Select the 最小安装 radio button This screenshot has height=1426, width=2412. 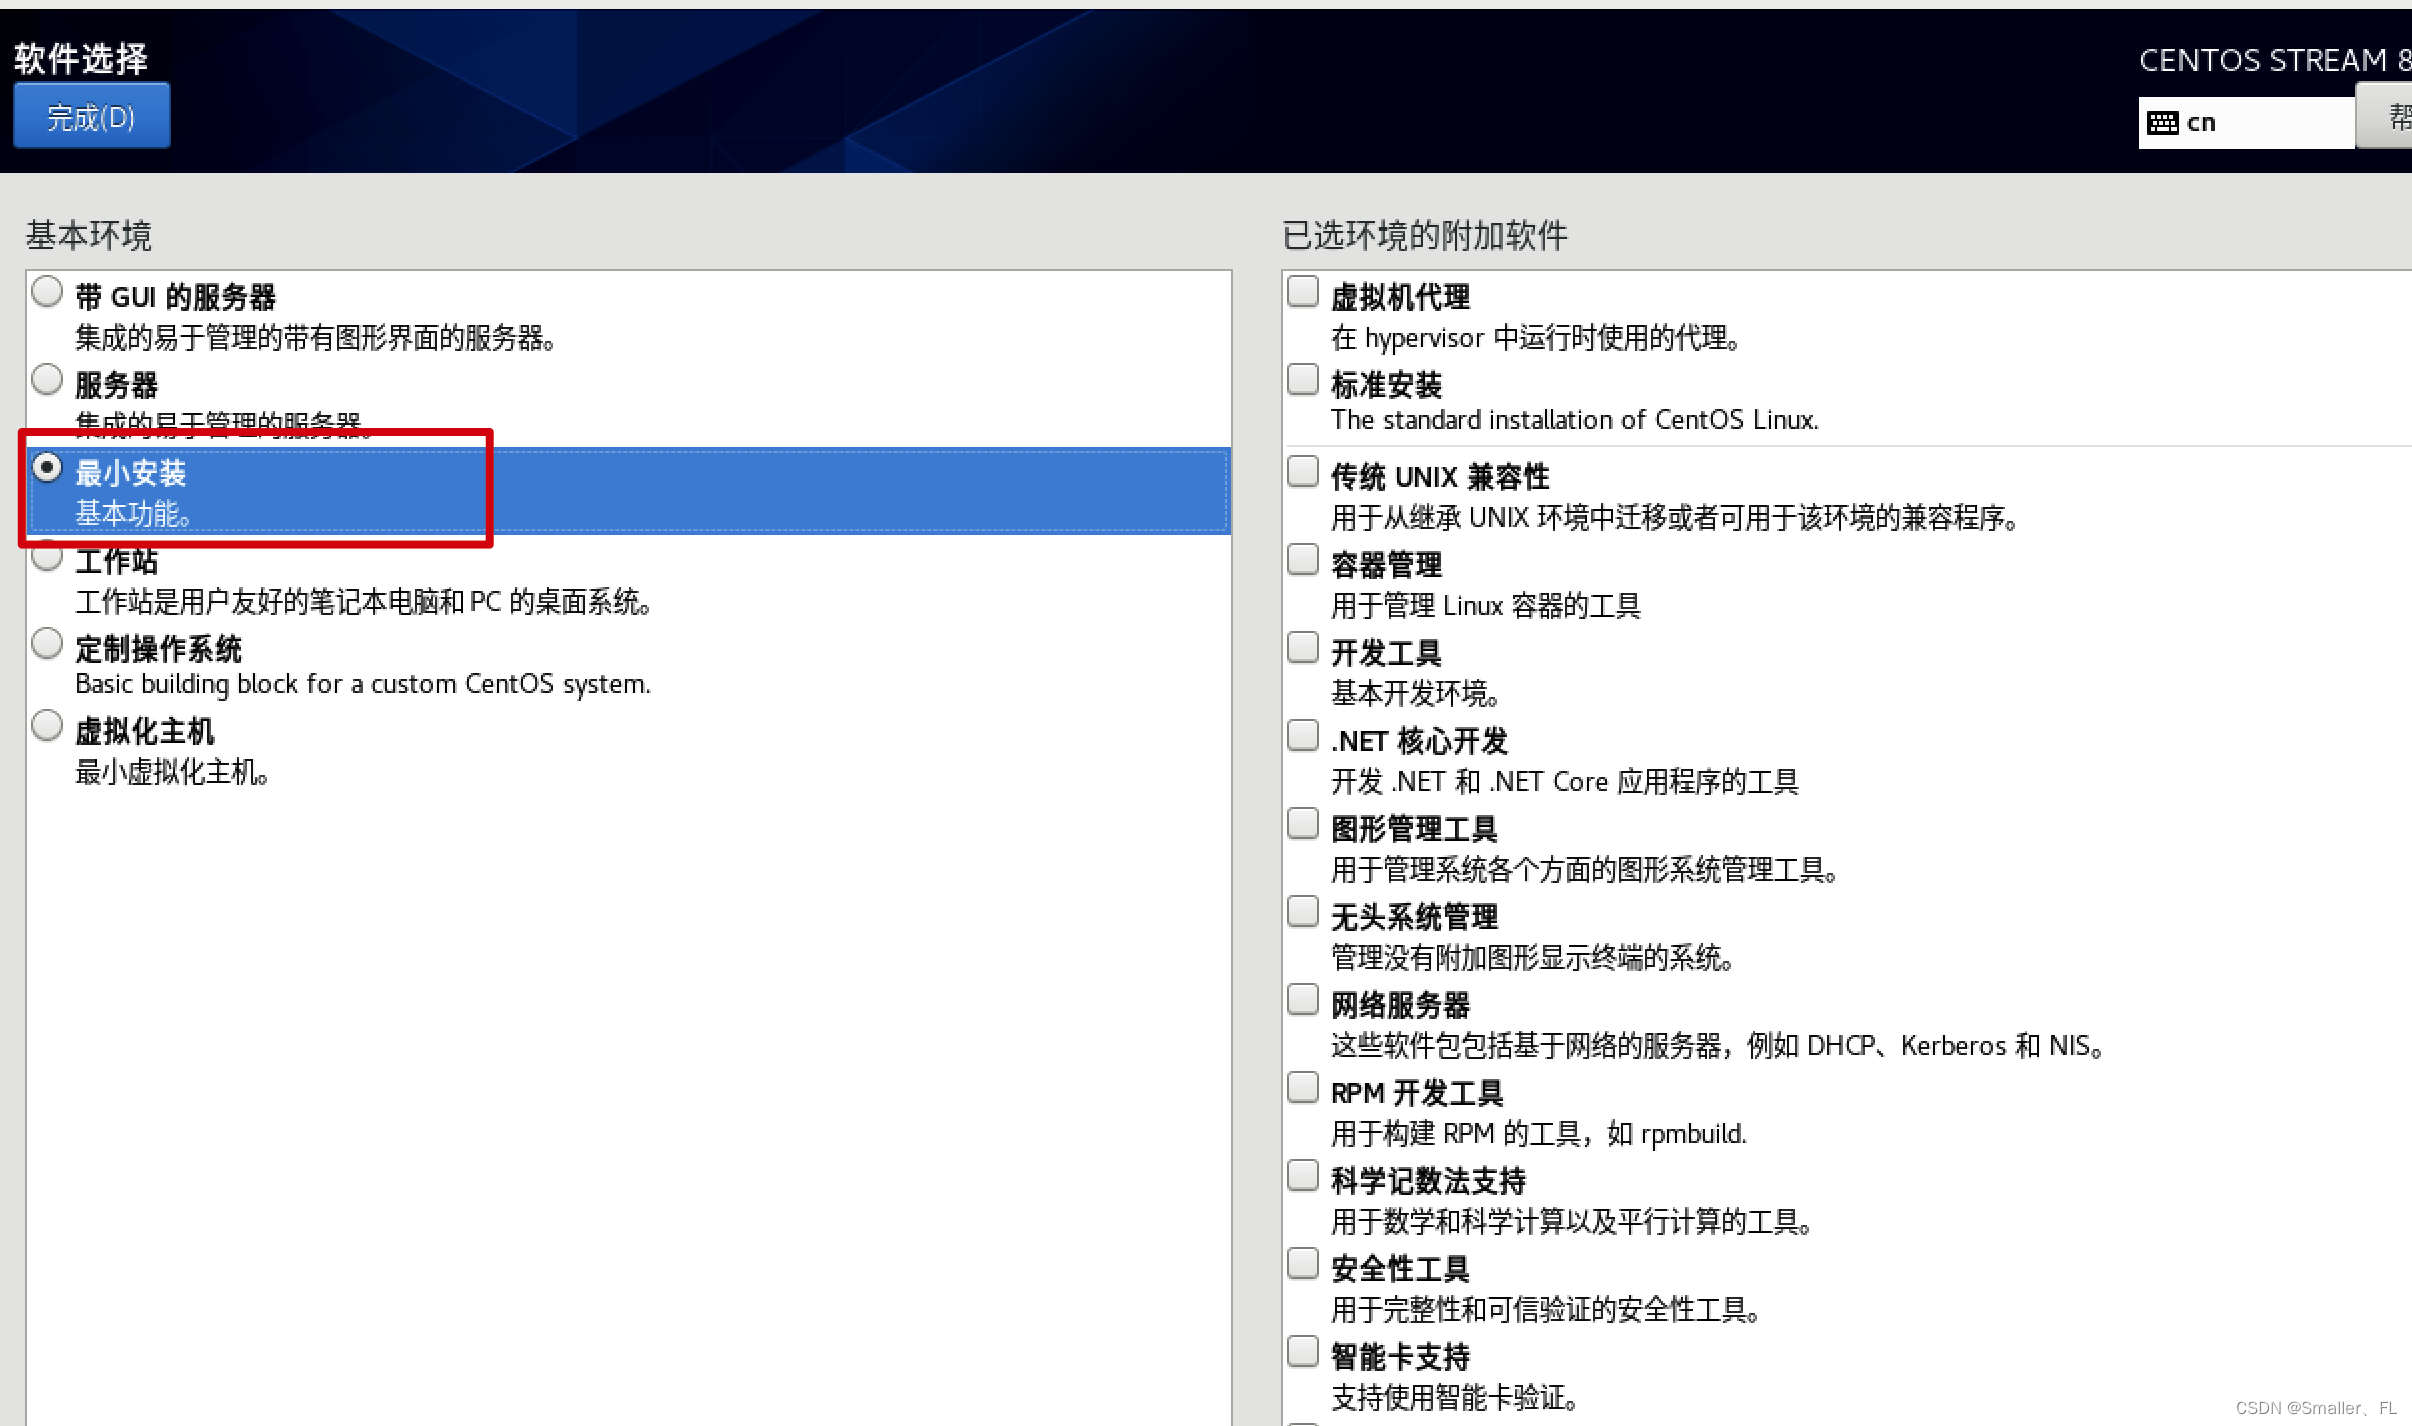pyautogui.click(x=47, y=468)
